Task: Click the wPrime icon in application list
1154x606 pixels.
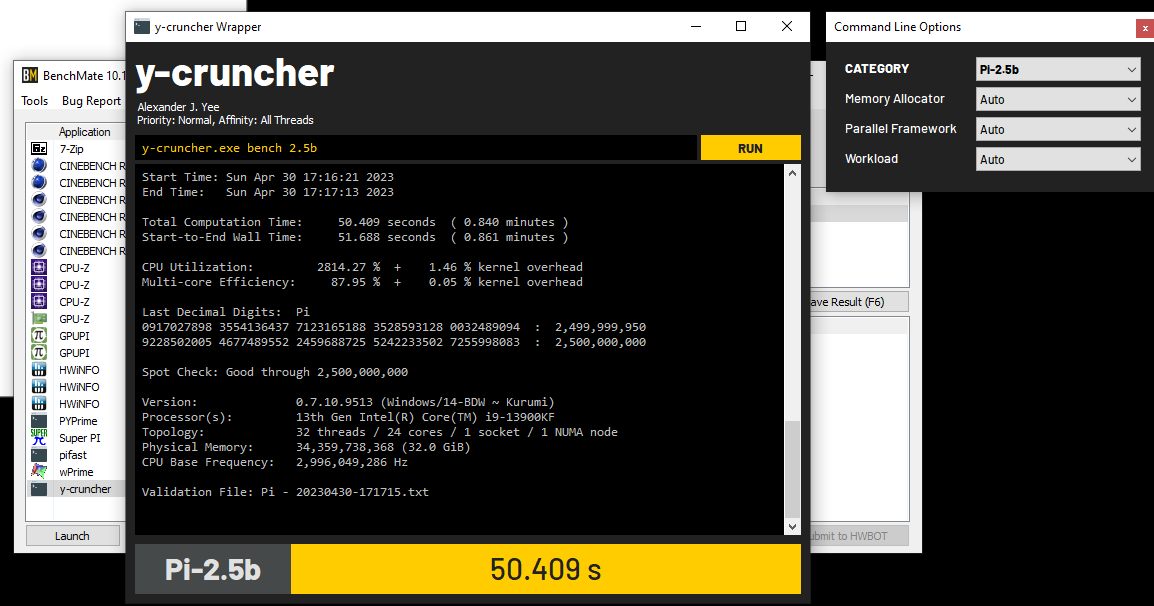Action: click(x=39, y=472)
